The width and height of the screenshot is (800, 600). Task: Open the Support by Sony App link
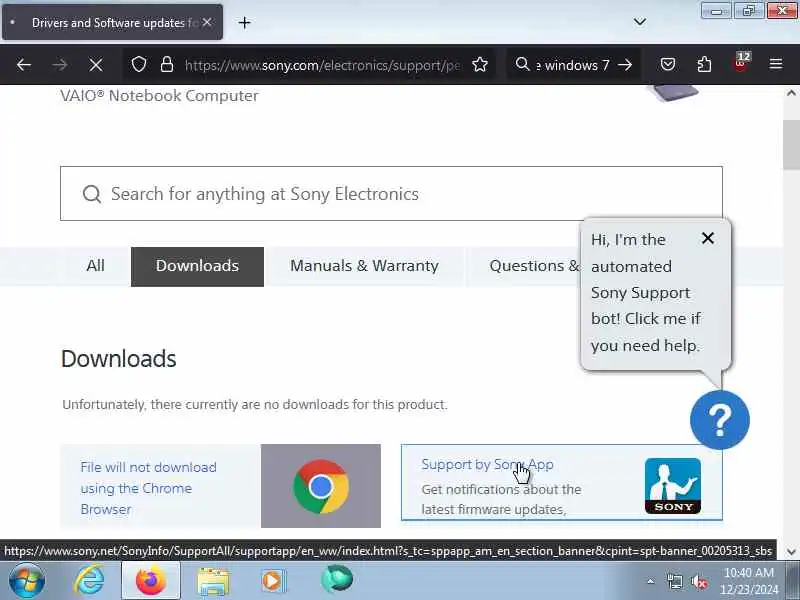487,464
